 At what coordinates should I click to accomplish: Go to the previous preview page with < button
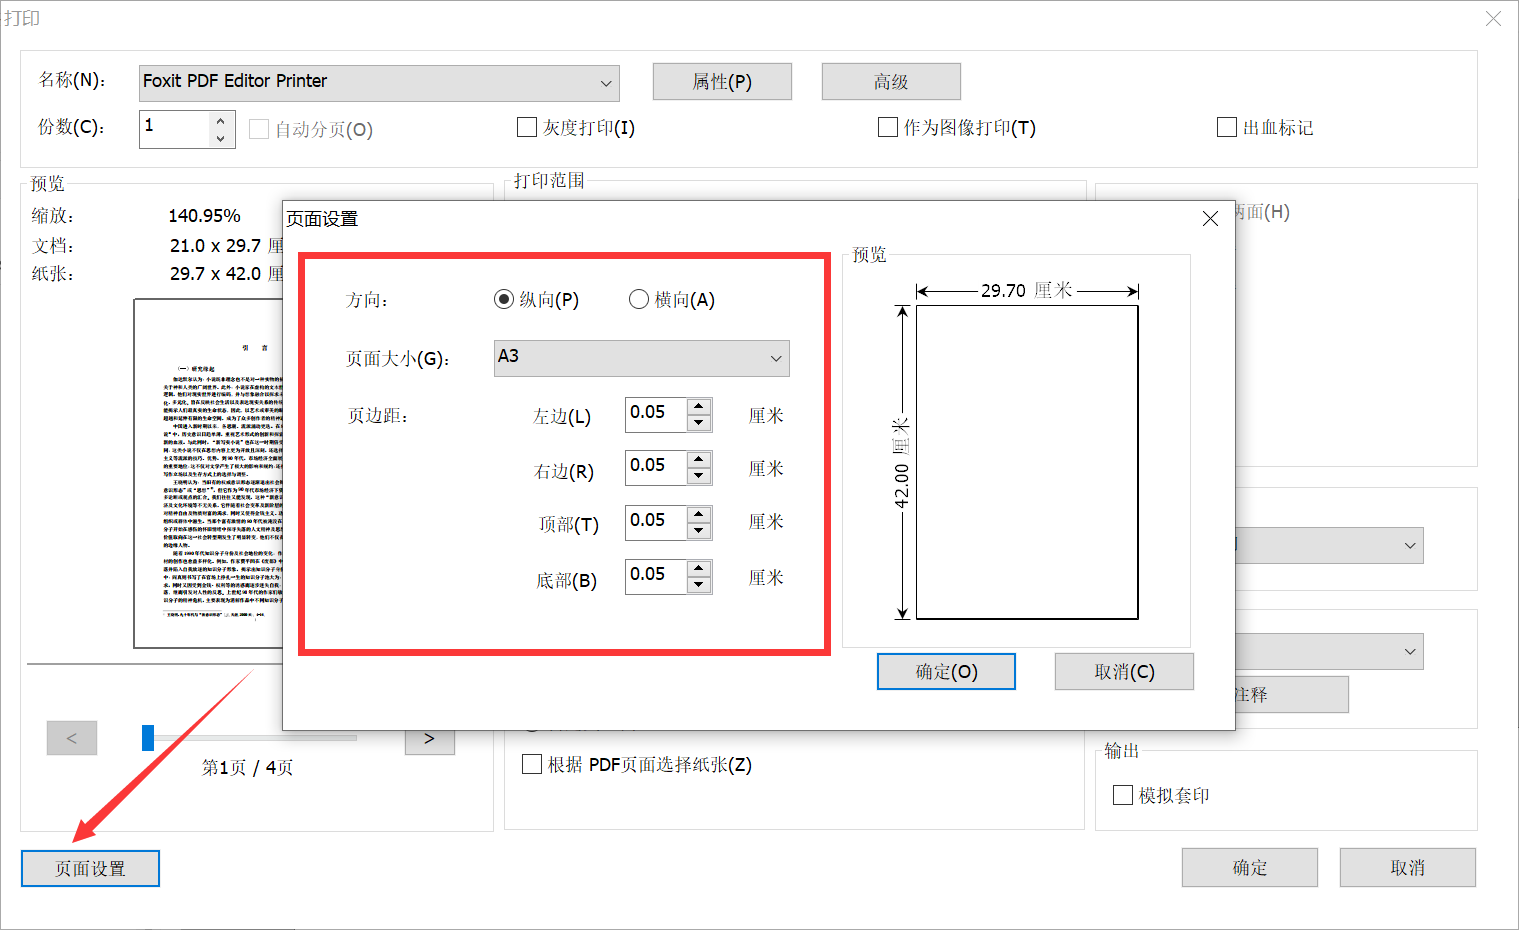coord(72,738)
